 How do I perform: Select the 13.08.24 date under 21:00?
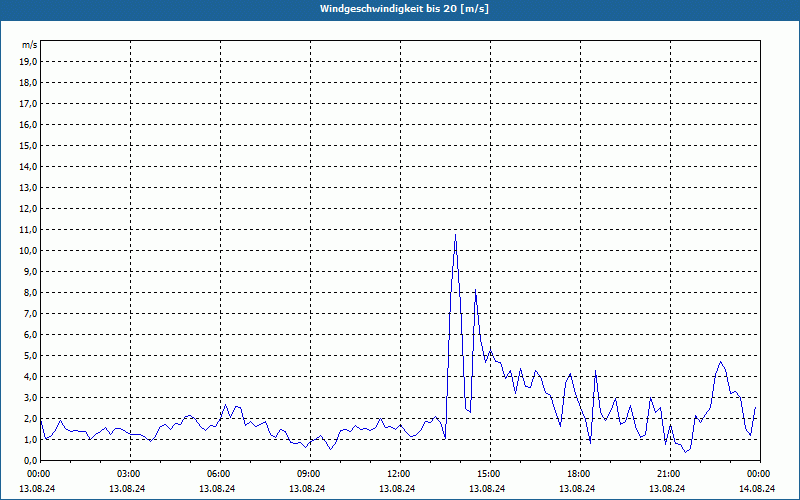pyautogui.click(x=667, y=488)
